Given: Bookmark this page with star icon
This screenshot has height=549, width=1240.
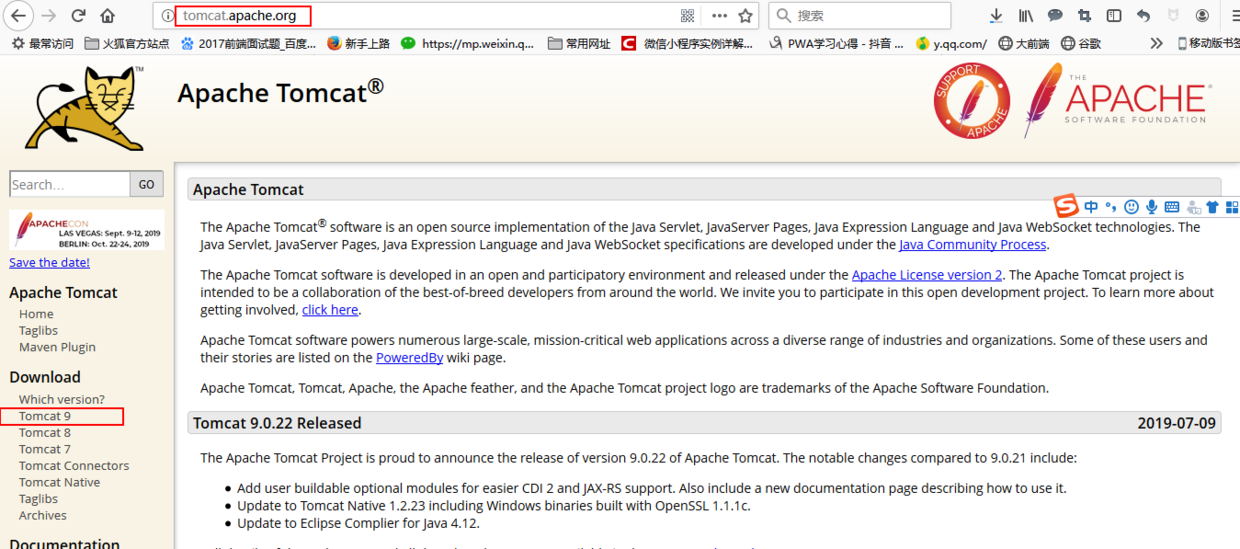Looking at the screenshot, I should coord(745,16).
